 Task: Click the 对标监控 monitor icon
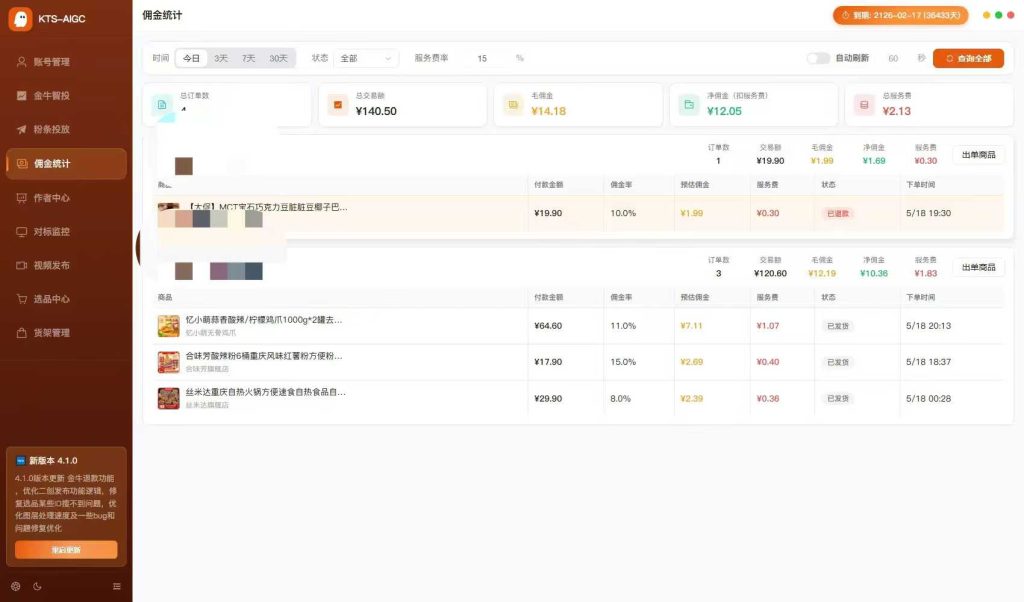[22, 232]
